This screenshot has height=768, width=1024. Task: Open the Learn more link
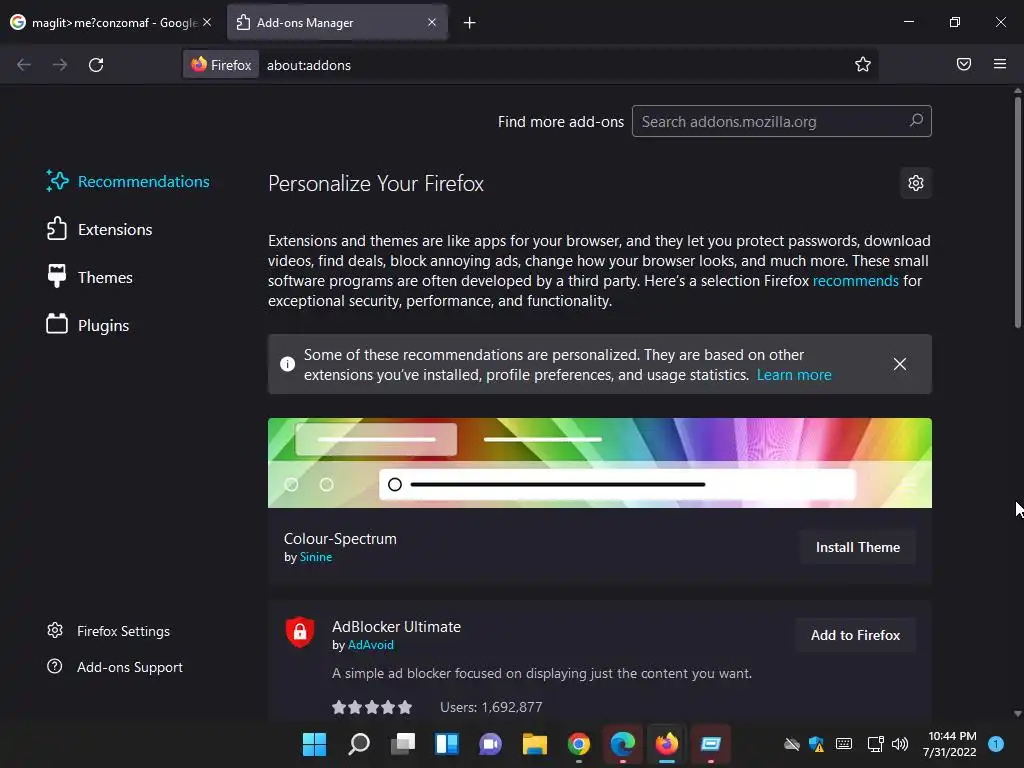pyautogui.click(x=793, y=375)
